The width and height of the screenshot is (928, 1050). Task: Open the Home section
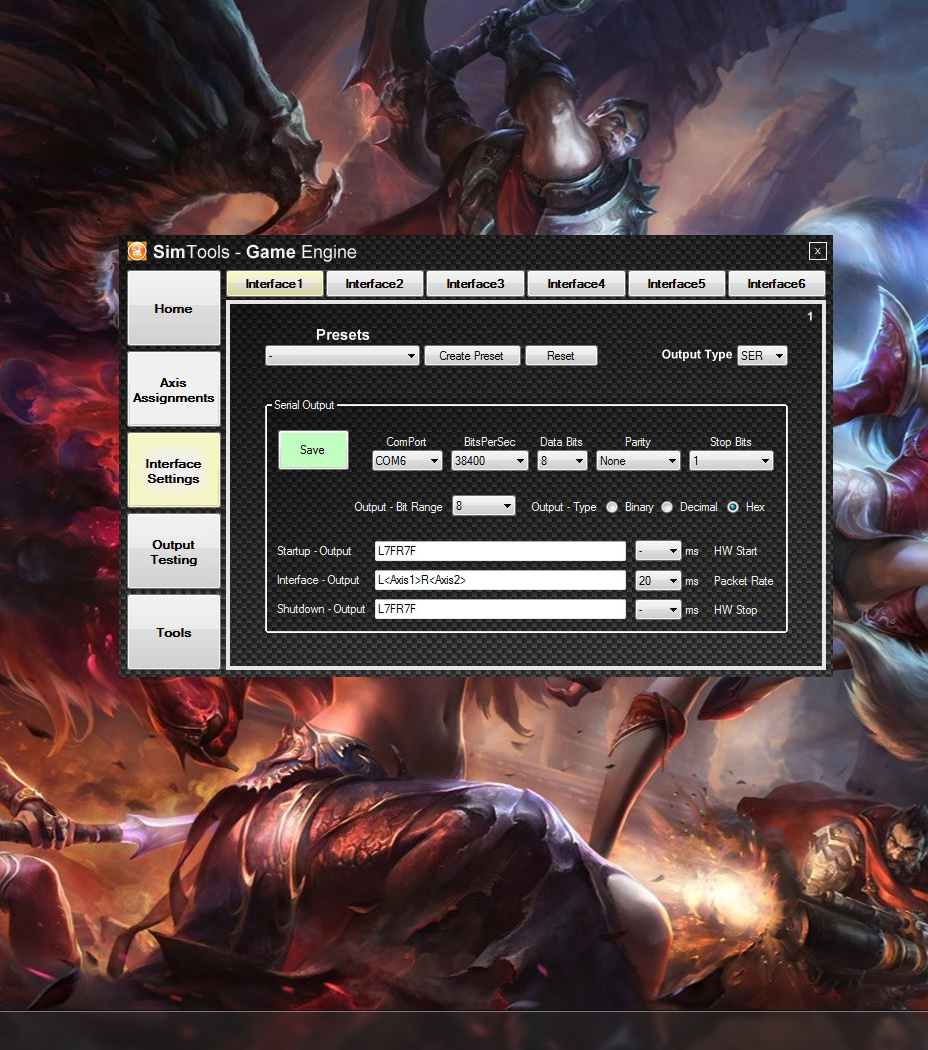pyautogui.click(x=173, y=308)
